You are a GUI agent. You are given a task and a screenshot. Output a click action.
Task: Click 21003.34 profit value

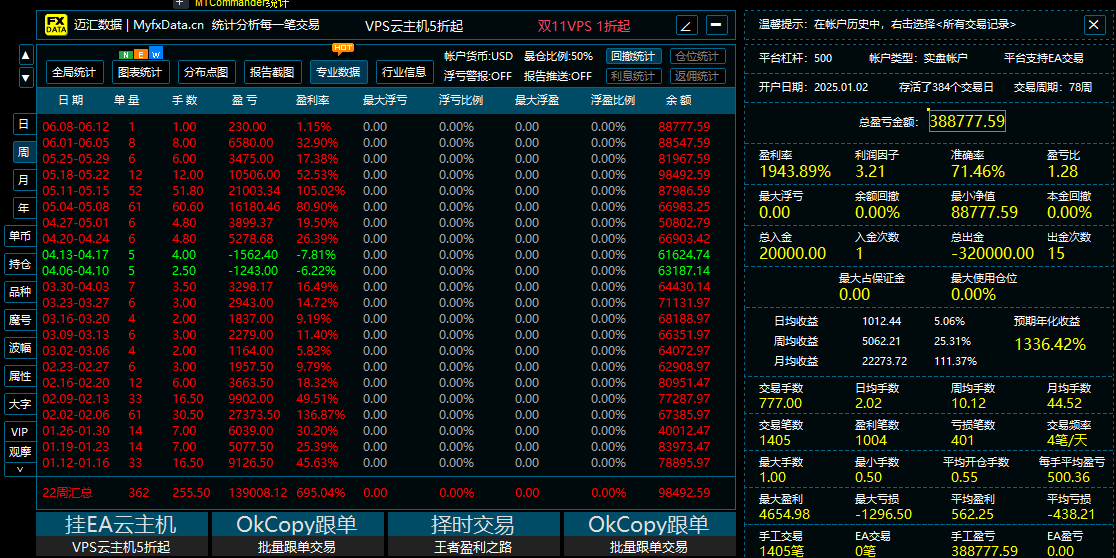(256, 191)
